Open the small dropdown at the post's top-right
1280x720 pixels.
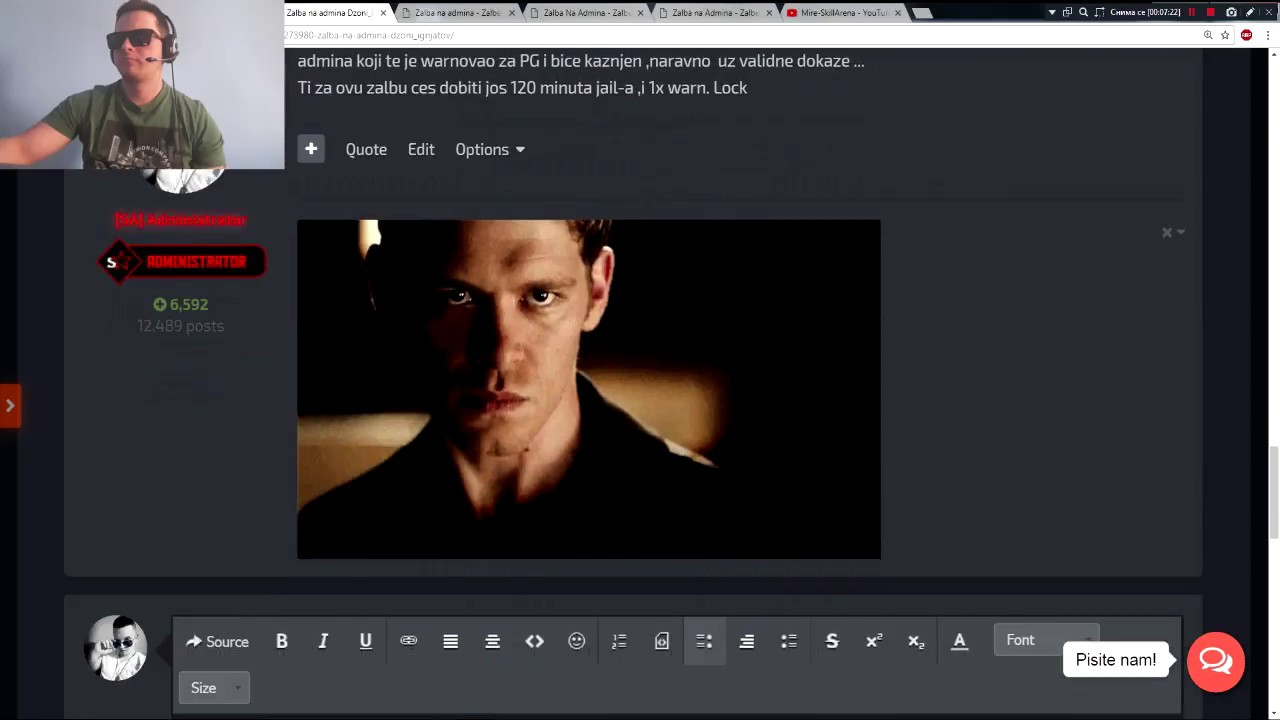click(1173, 232)
